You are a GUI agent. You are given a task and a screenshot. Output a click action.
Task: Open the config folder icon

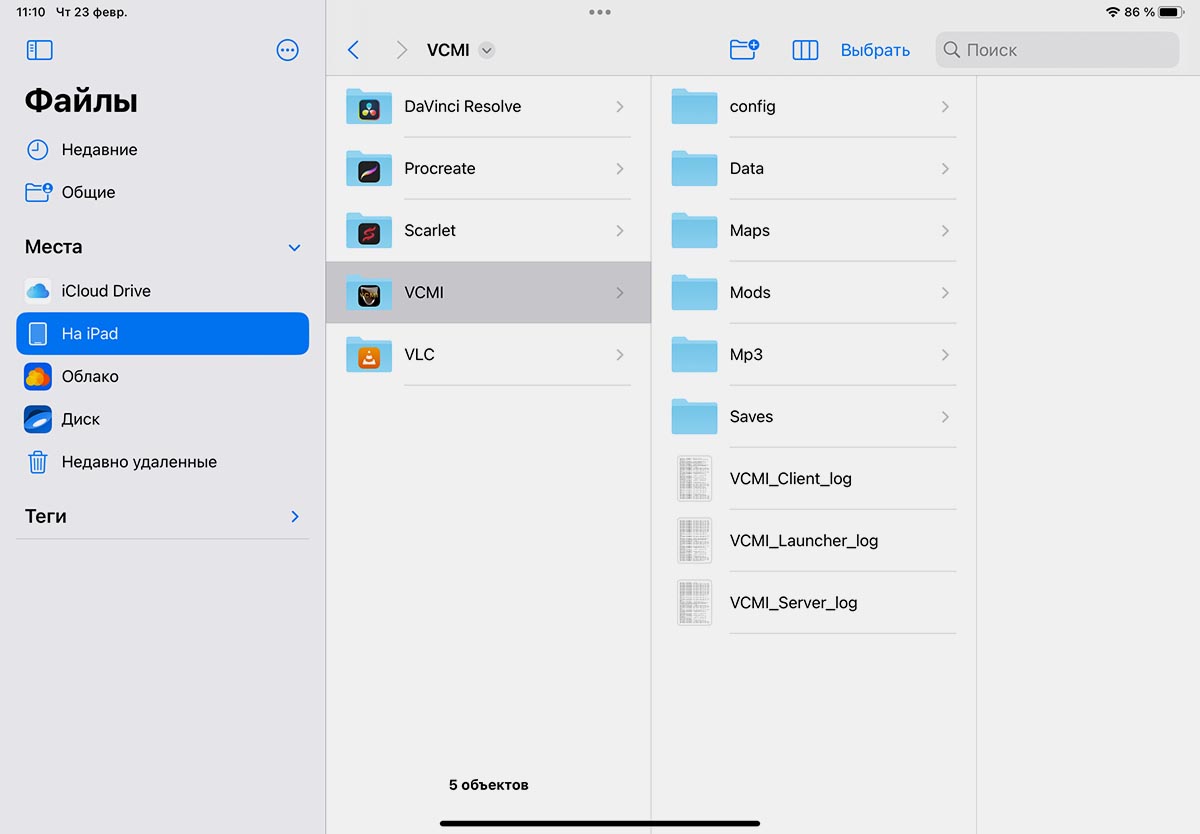[694, 106]
